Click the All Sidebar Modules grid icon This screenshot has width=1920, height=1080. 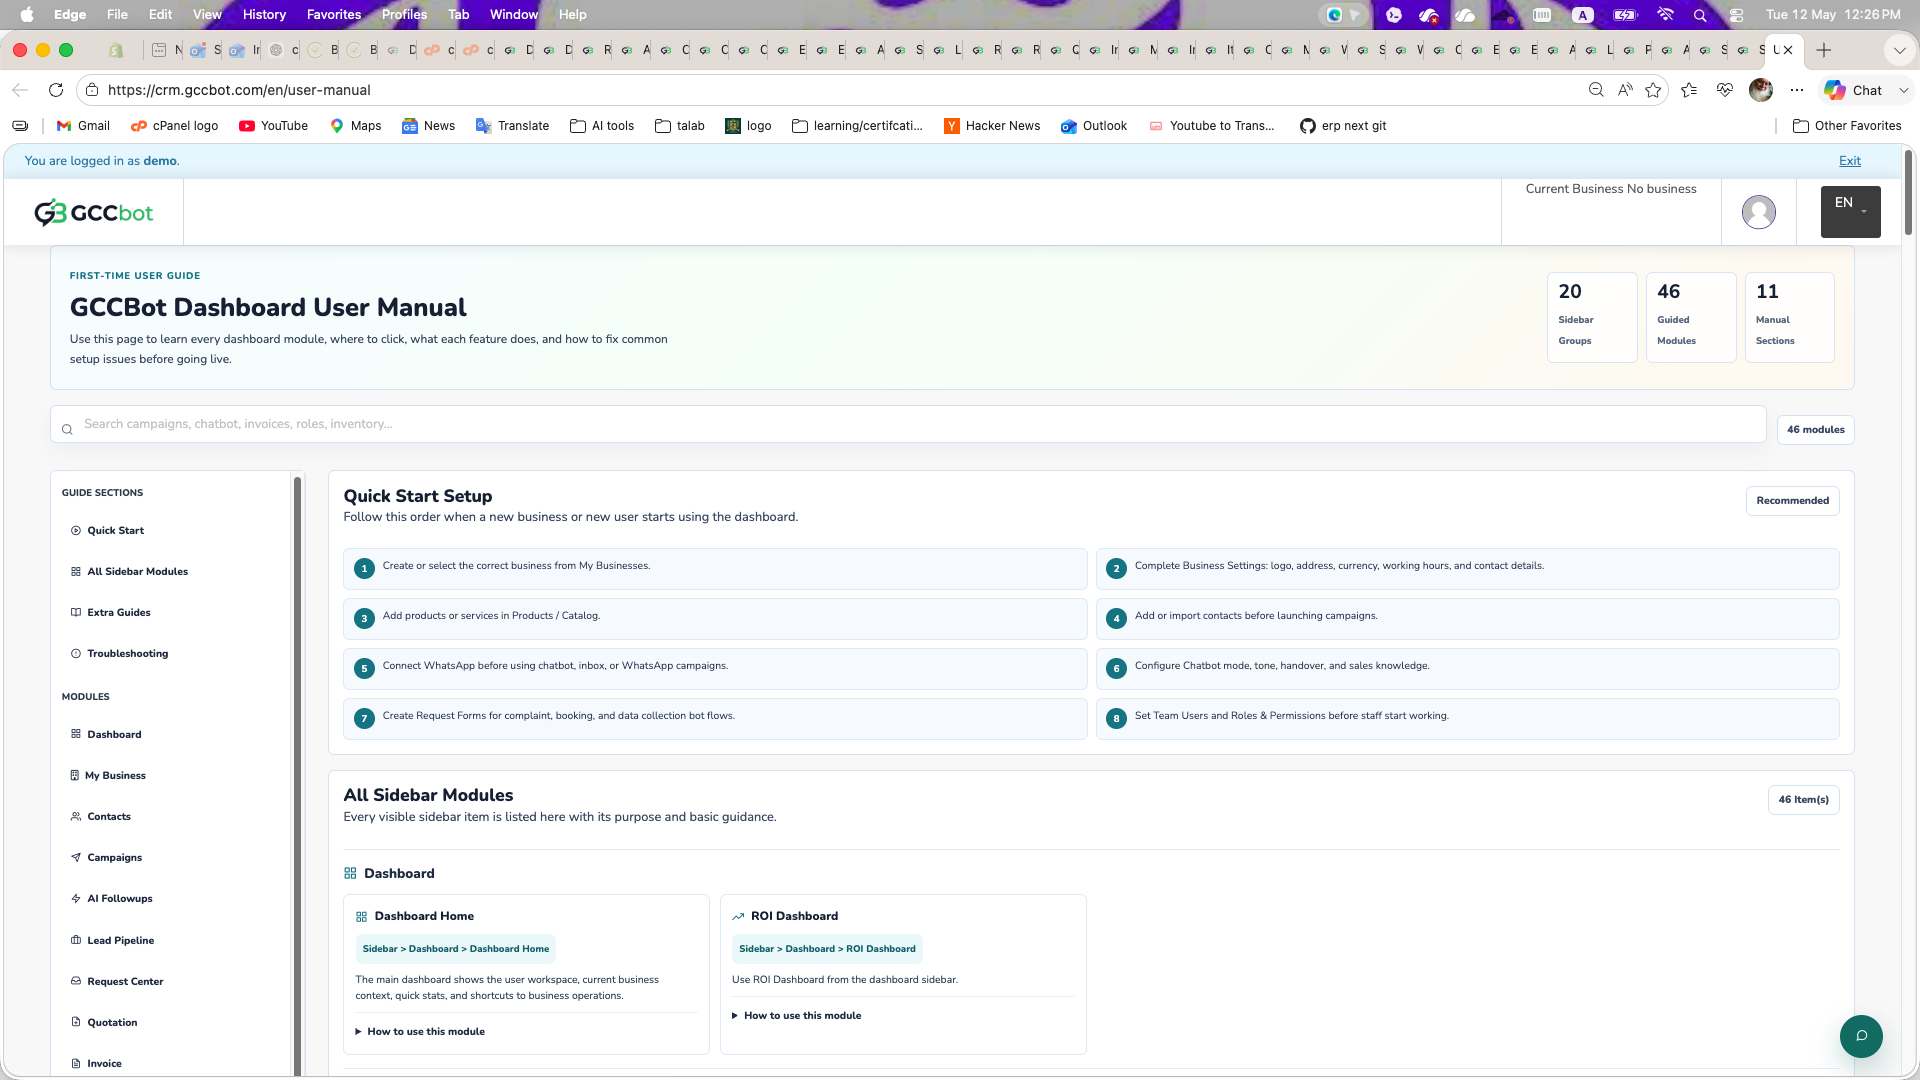pyautogui.click(x=76, y=571)
